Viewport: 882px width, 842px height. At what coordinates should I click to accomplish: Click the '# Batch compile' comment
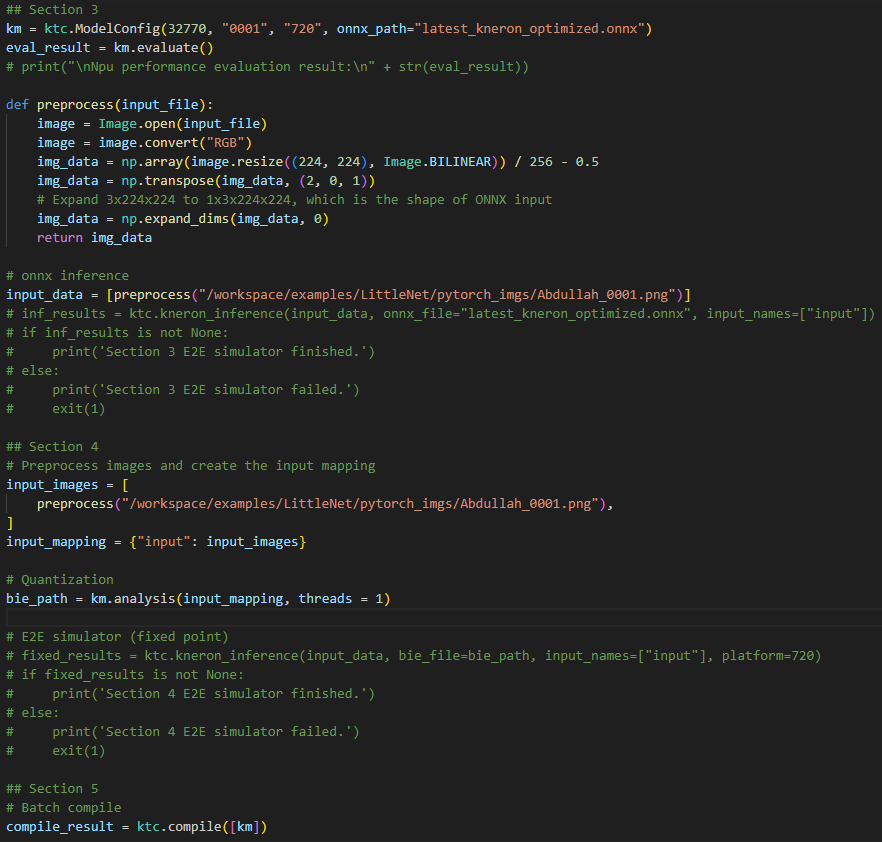[64, 808]
